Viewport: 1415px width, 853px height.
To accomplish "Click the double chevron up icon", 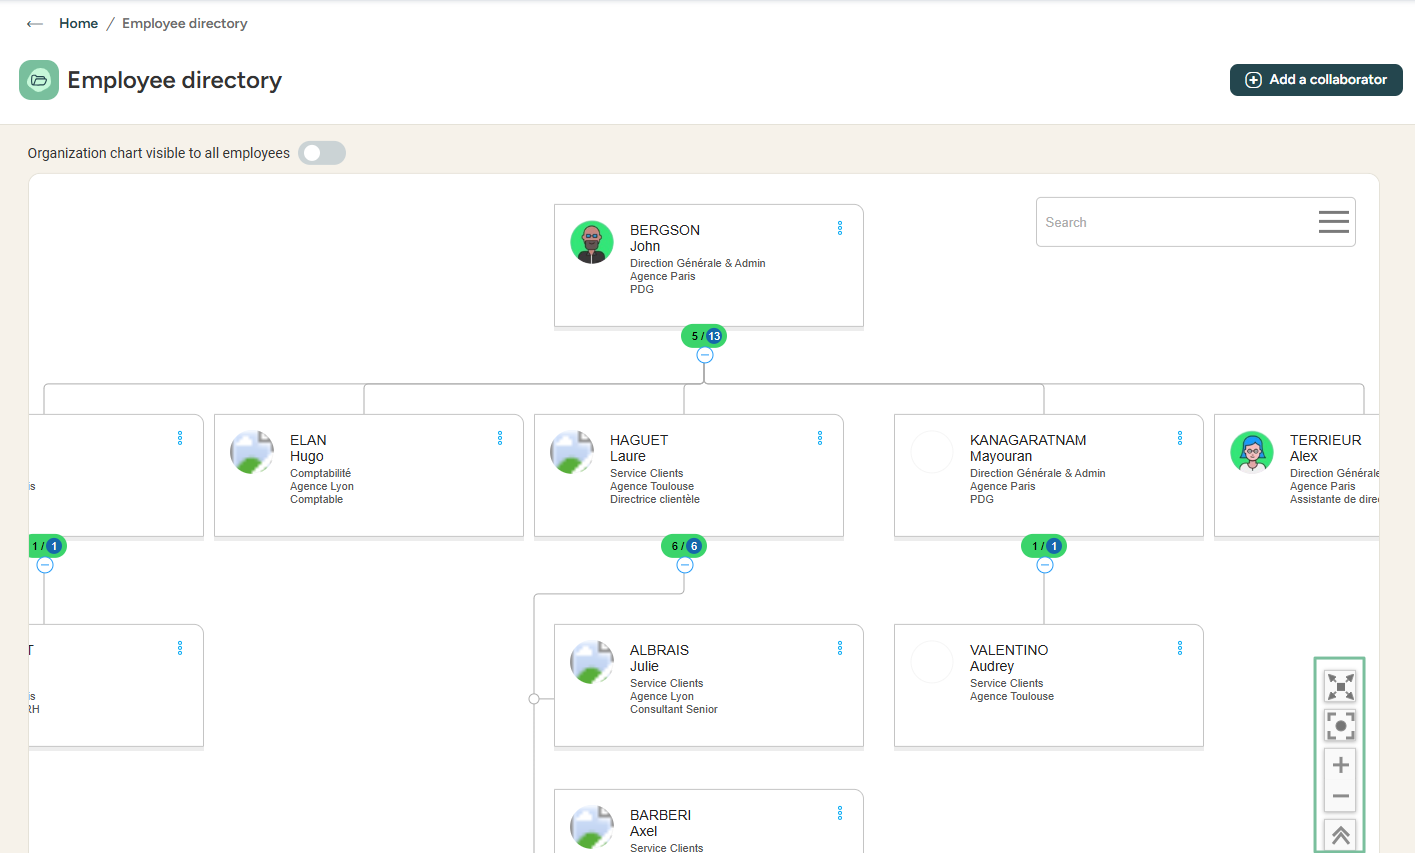I will (x=1340, y=835).
